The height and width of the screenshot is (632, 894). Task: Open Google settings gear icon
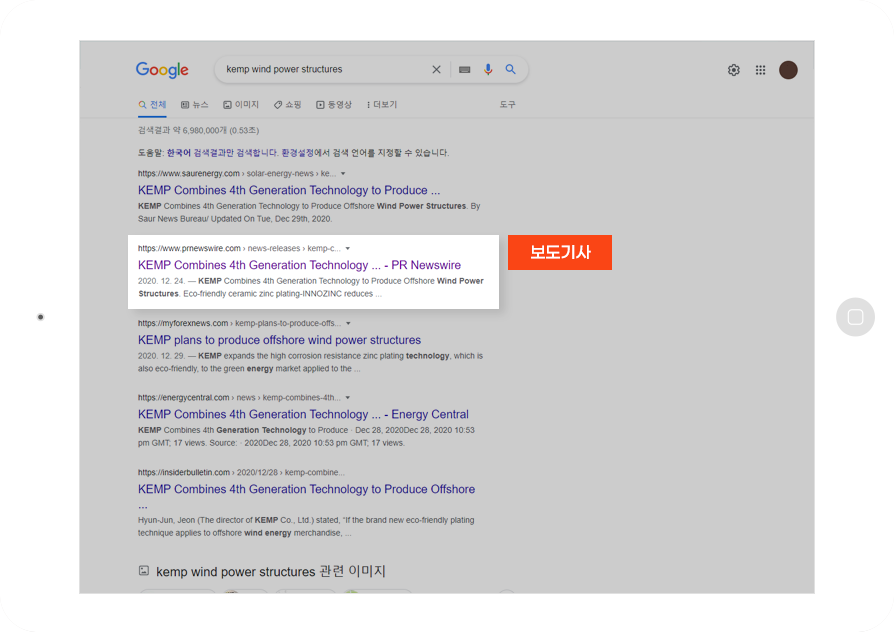(734, 70)
